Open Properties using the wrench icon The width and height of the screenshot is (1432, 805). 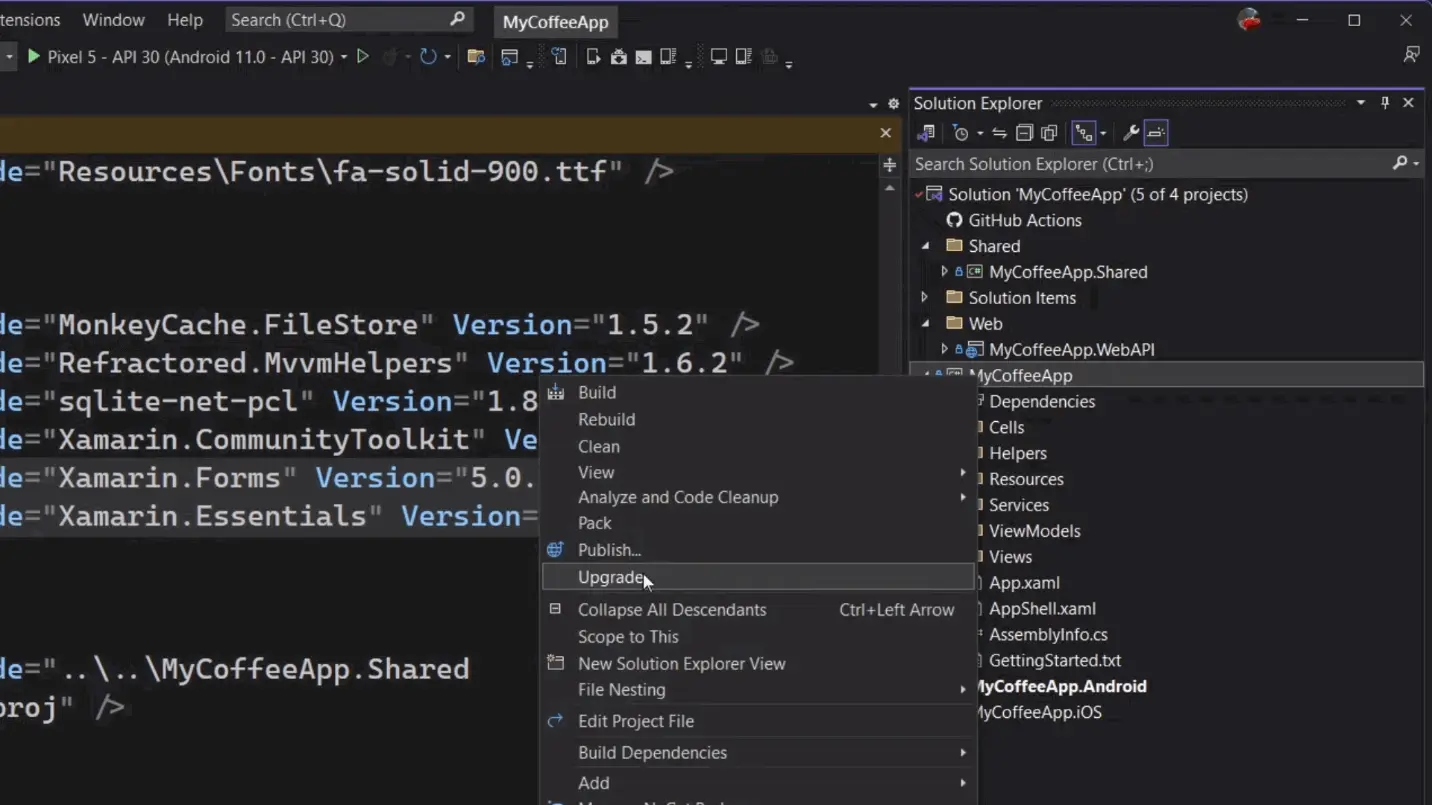point(1131,132)
